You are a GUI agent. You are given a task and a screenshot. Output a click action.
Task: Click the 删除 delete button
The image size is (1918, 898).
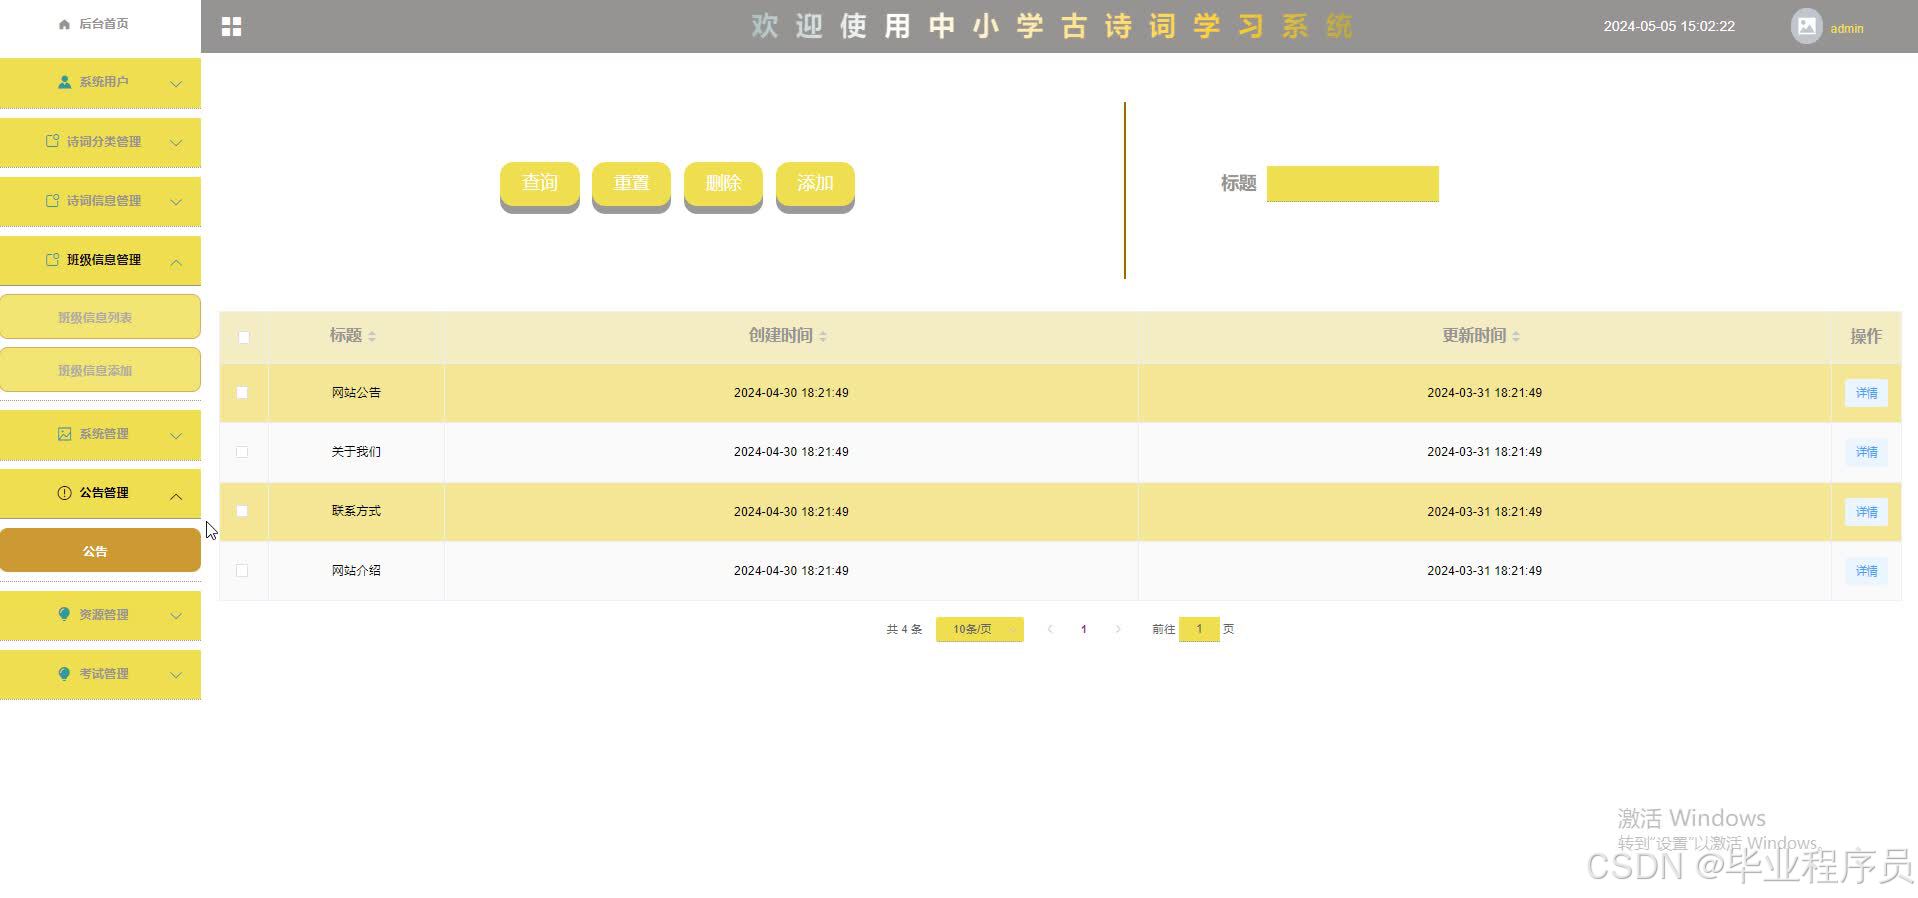tap(723, 185)
